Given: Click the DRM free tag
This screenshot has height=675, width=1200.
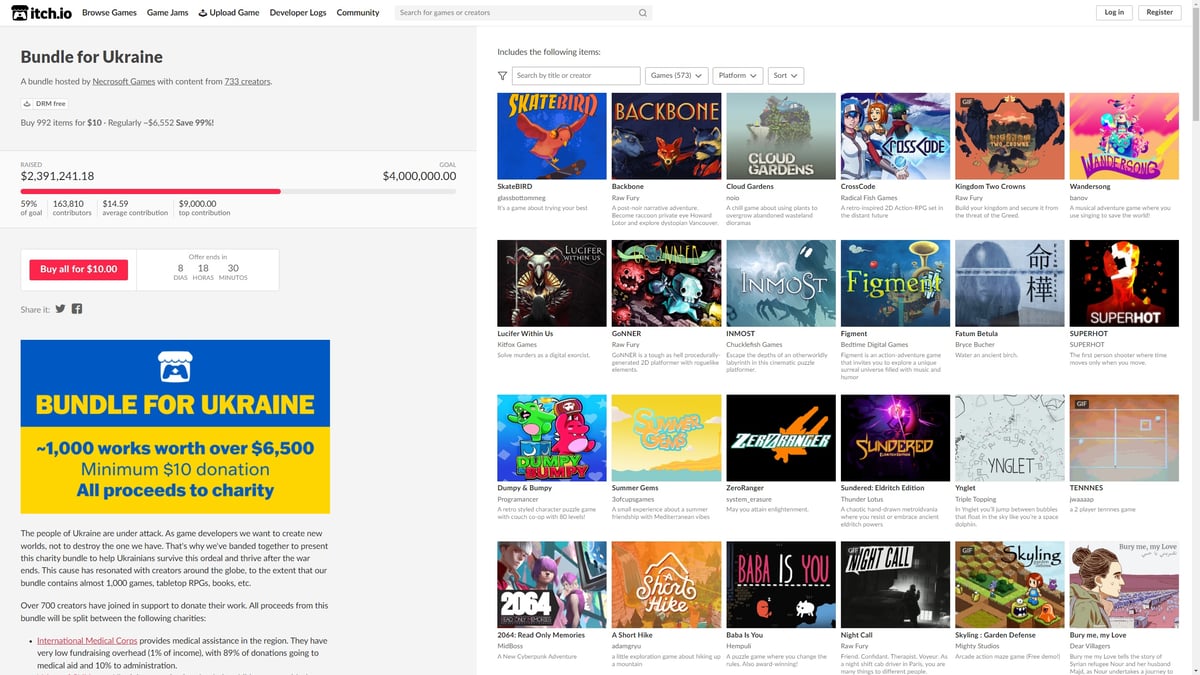Looking at the screenshot, I should 45,103.
